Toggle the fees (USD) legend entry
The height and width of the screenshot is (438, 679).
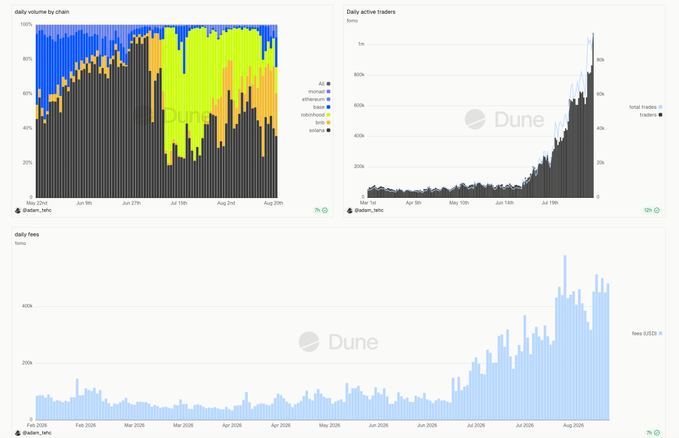pos(647,333)
